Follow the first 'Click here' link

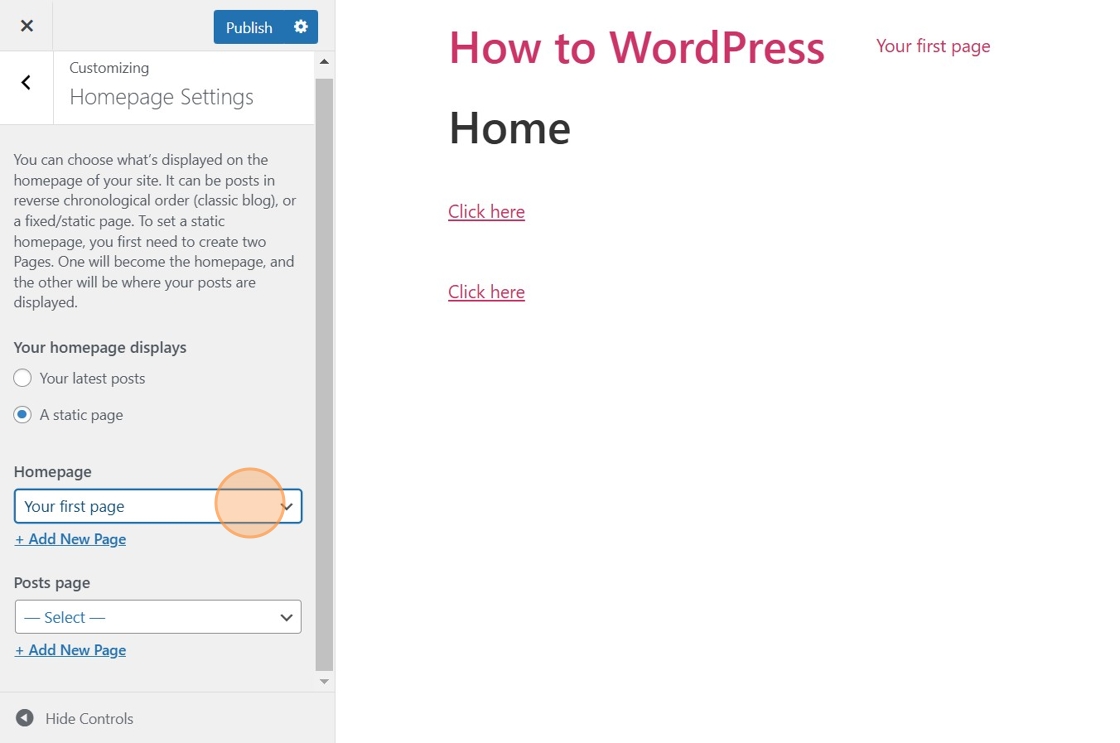486,211
